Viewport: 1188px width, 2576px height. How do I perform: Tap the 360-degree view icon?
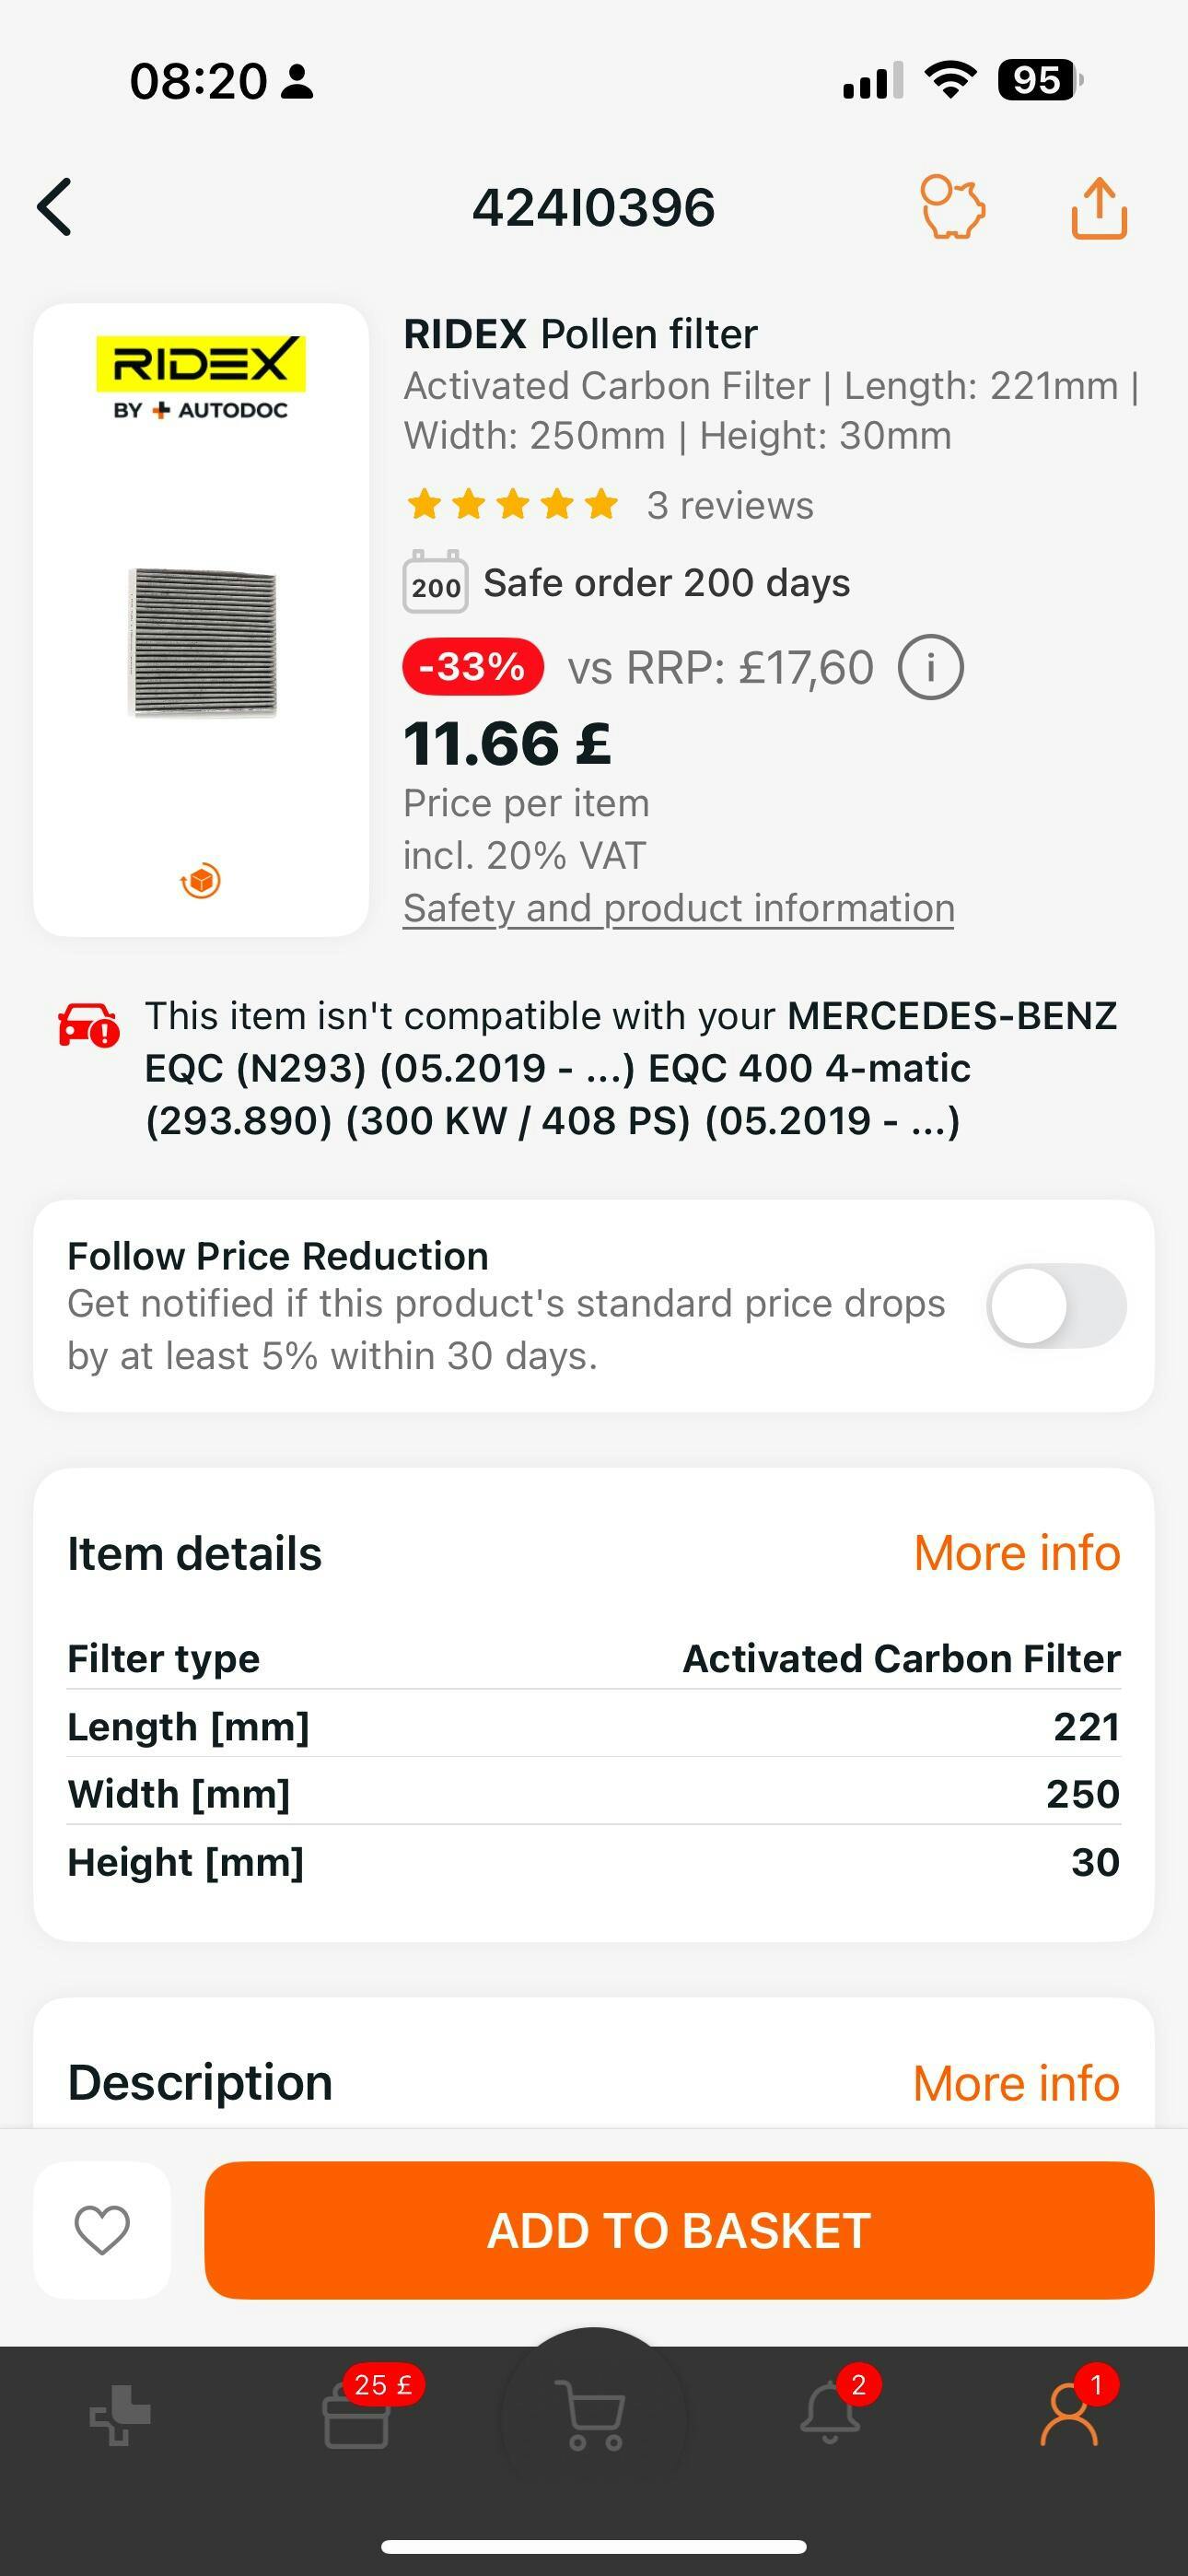tap(201, 880)
